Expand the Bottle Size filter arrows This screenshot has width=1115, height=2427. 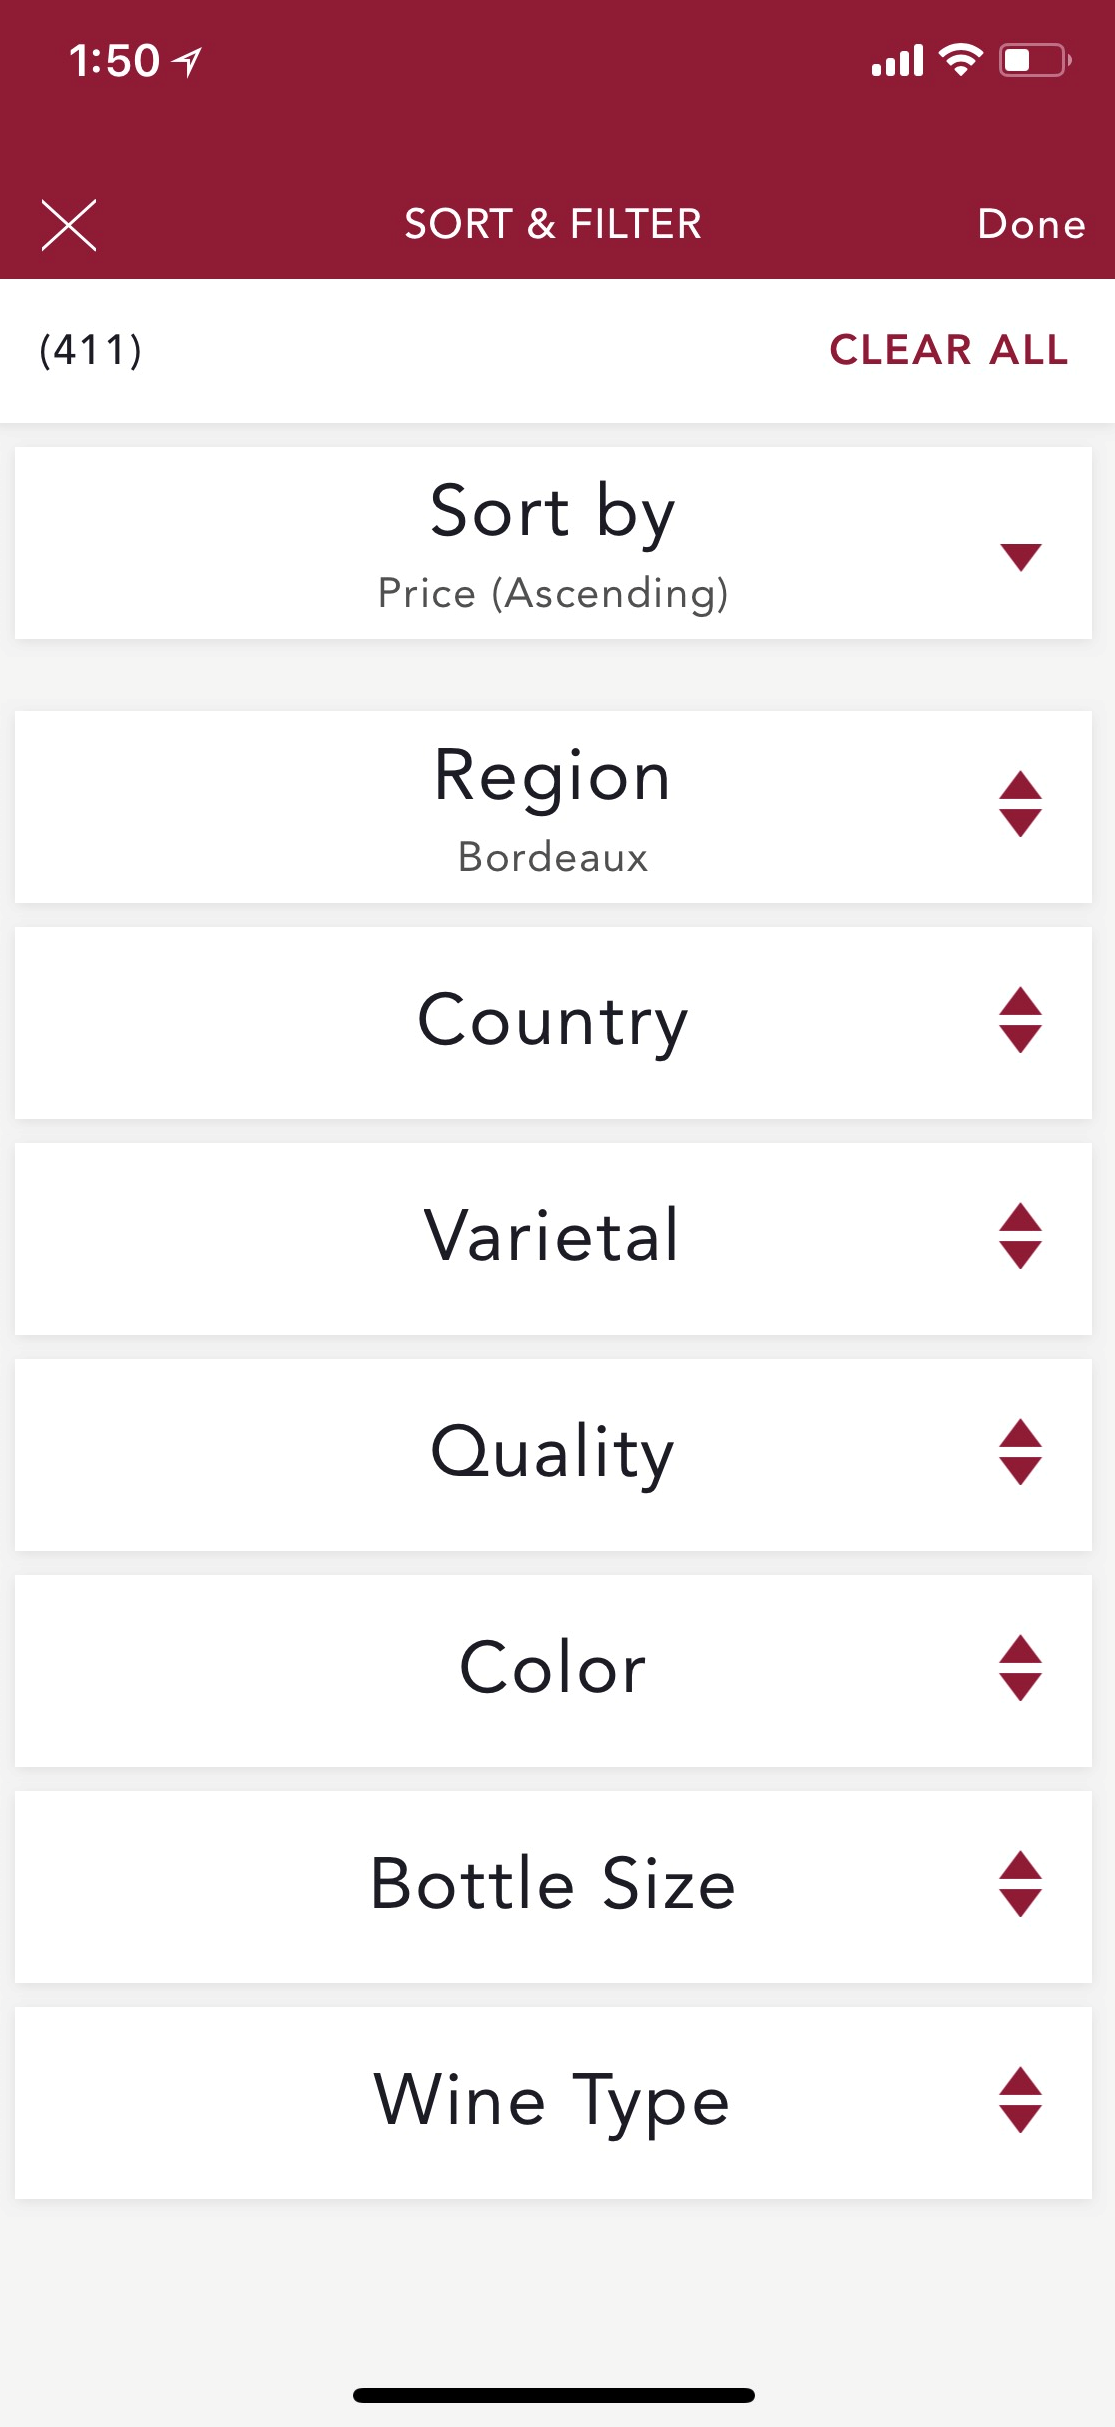1020,1884
